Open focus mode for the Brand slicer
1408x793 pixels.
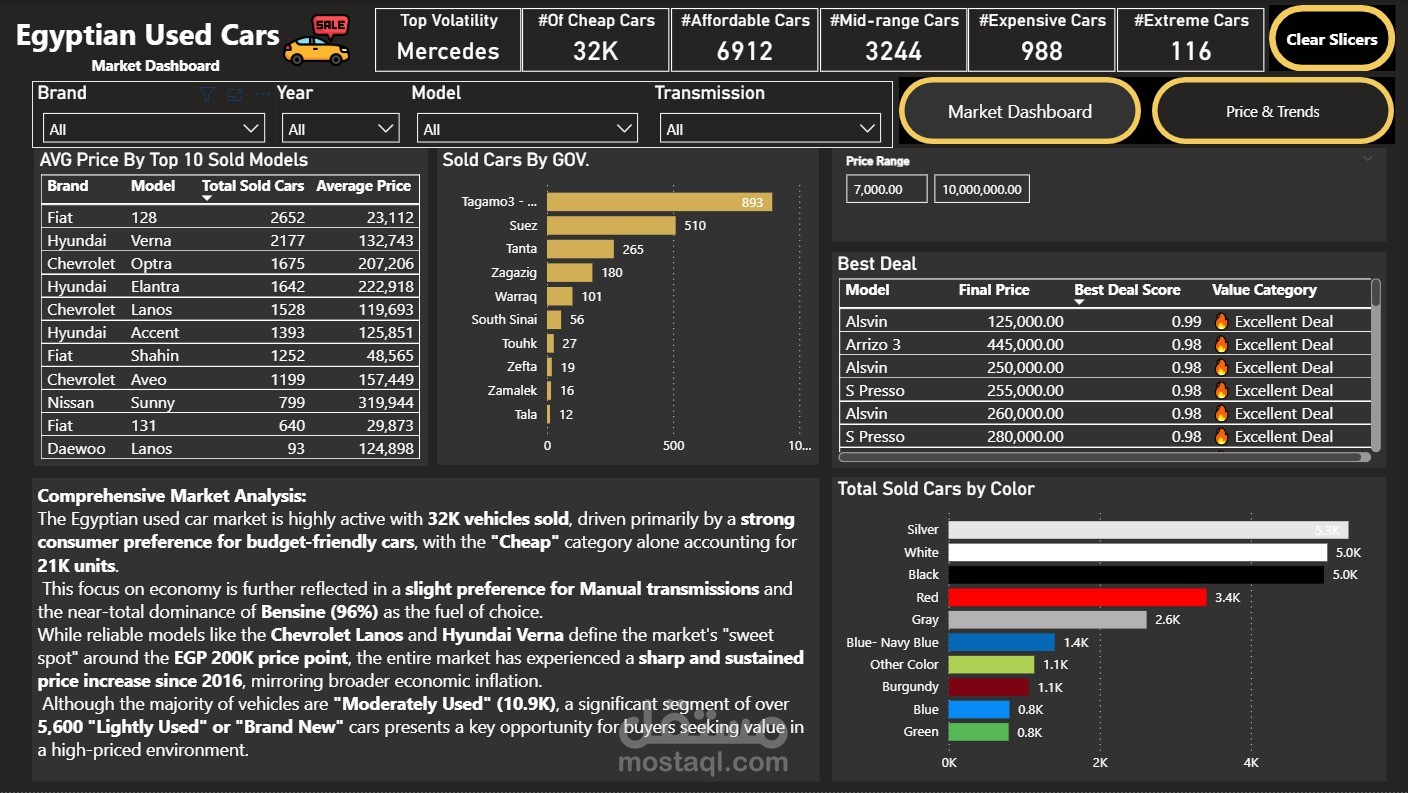pyautogui.click(x=234, y=94)
